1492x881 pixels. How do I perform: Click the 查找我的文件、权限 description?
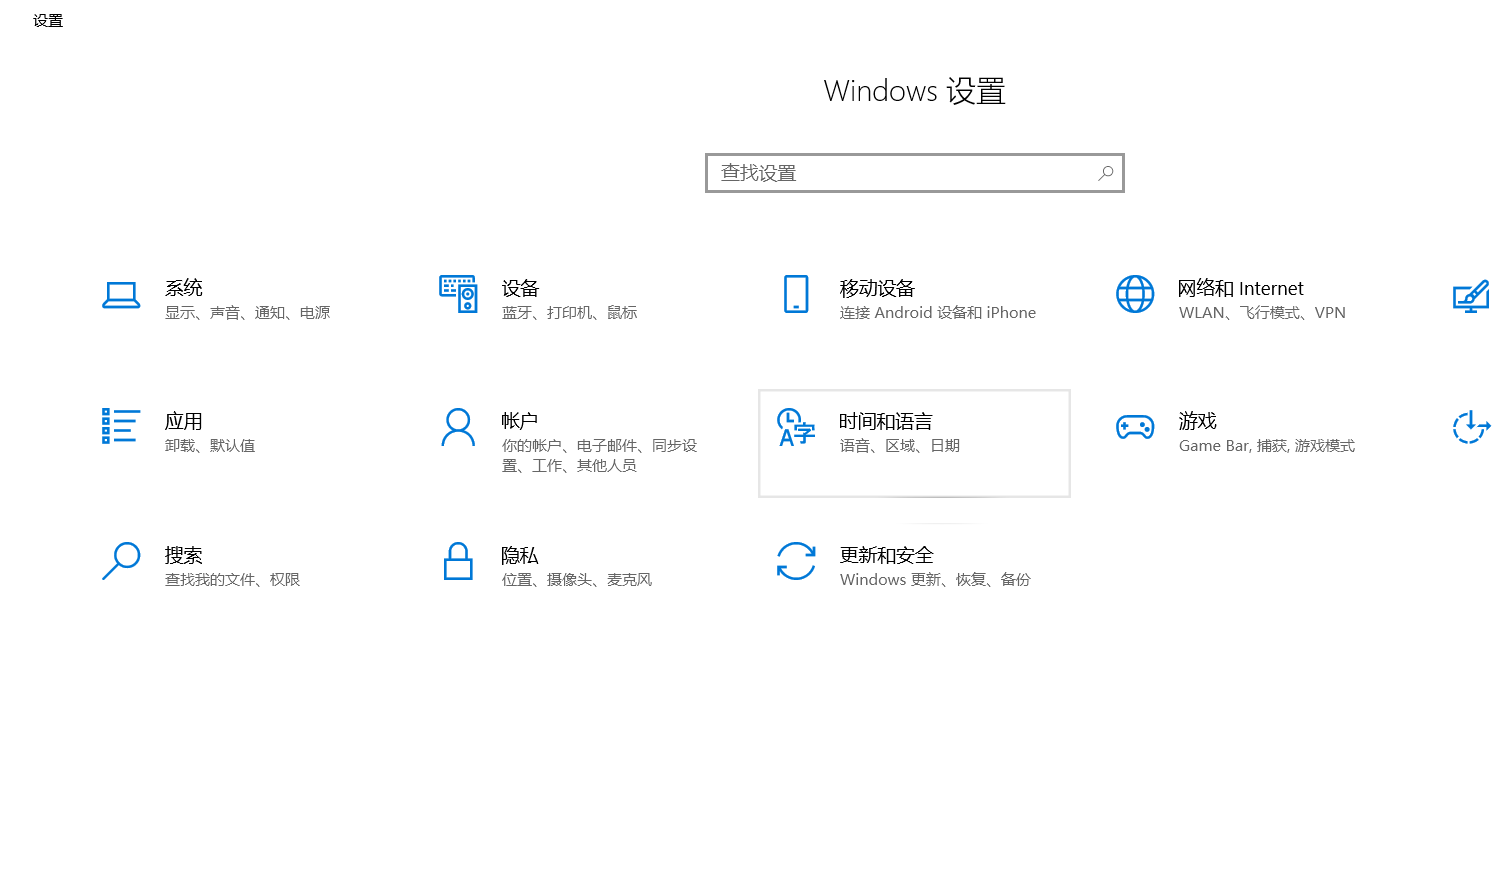(232, 580)
